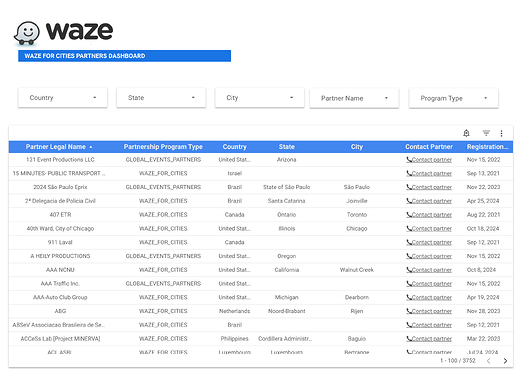
Task: Go to previous page of results
Action: [x=489, y=361]
